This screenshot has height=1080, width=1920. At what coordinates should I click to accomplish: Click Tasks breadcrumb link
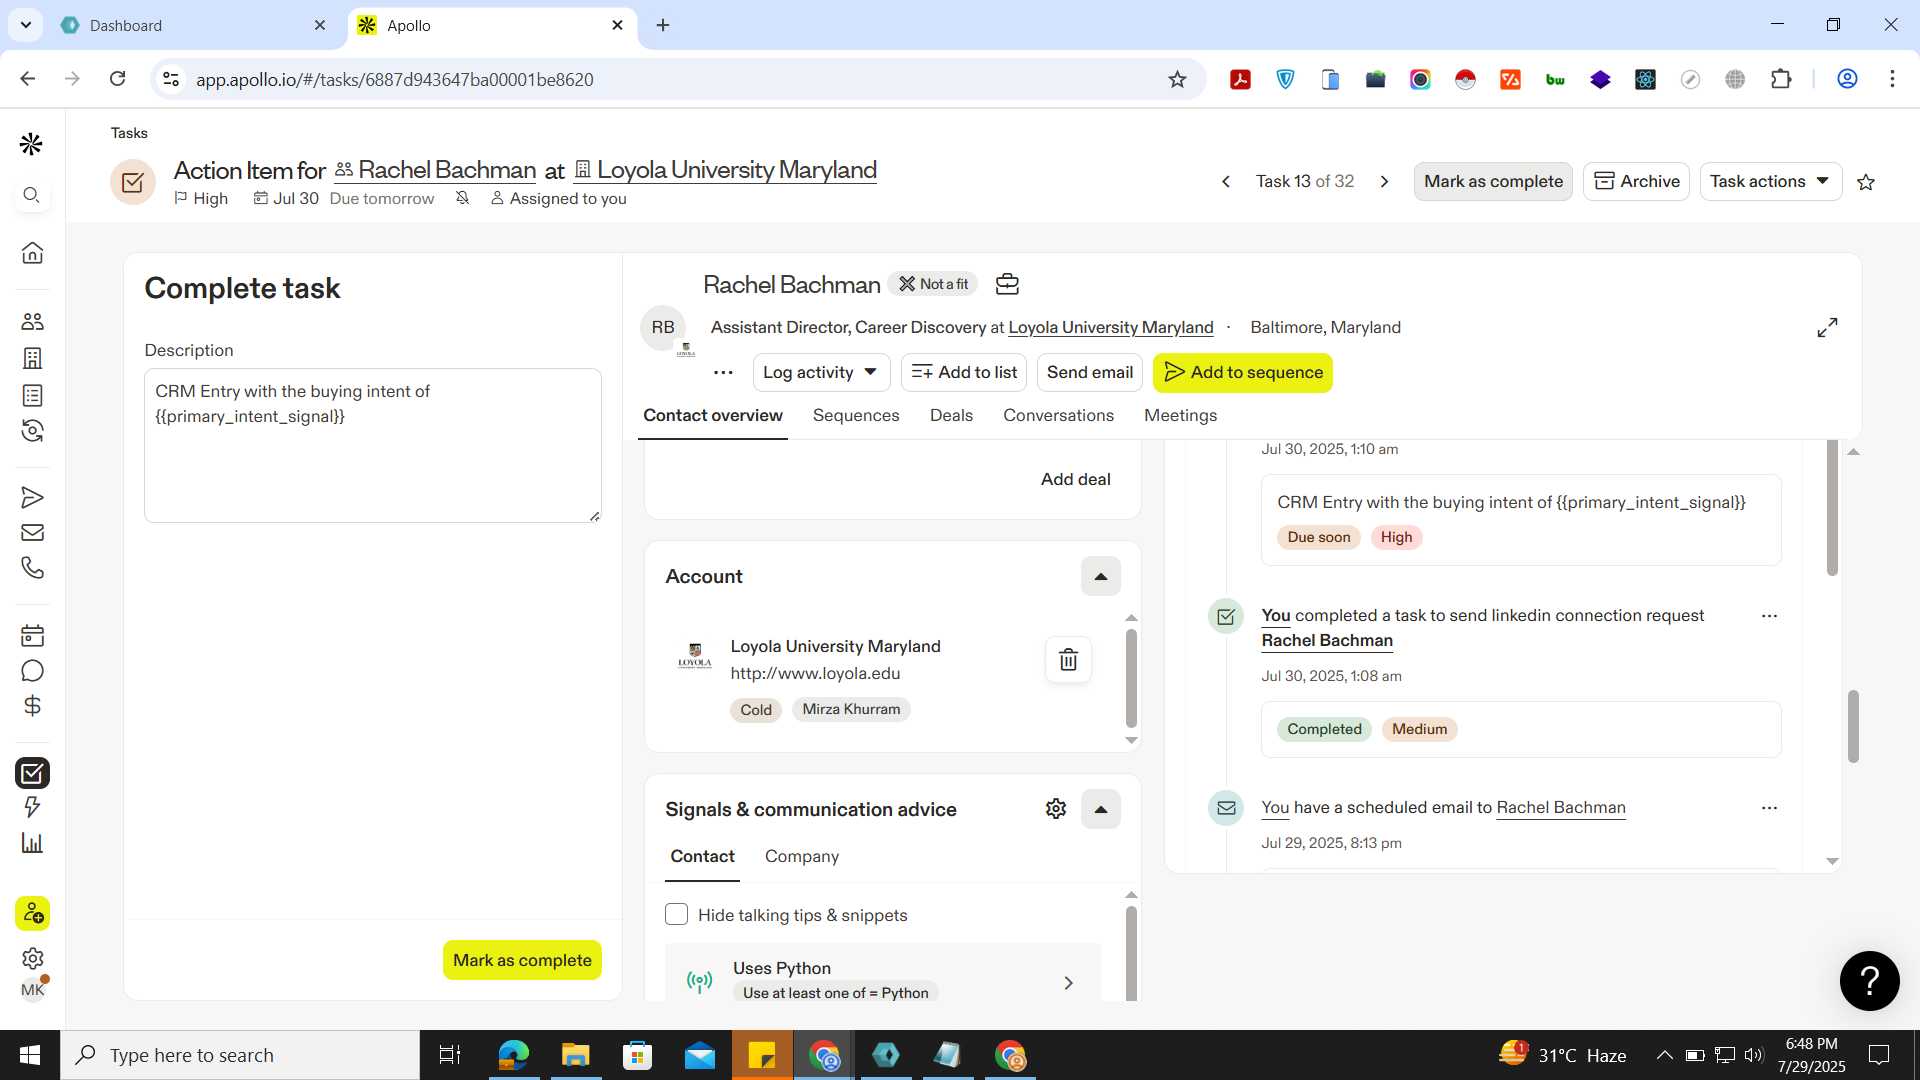click(129, 133)
